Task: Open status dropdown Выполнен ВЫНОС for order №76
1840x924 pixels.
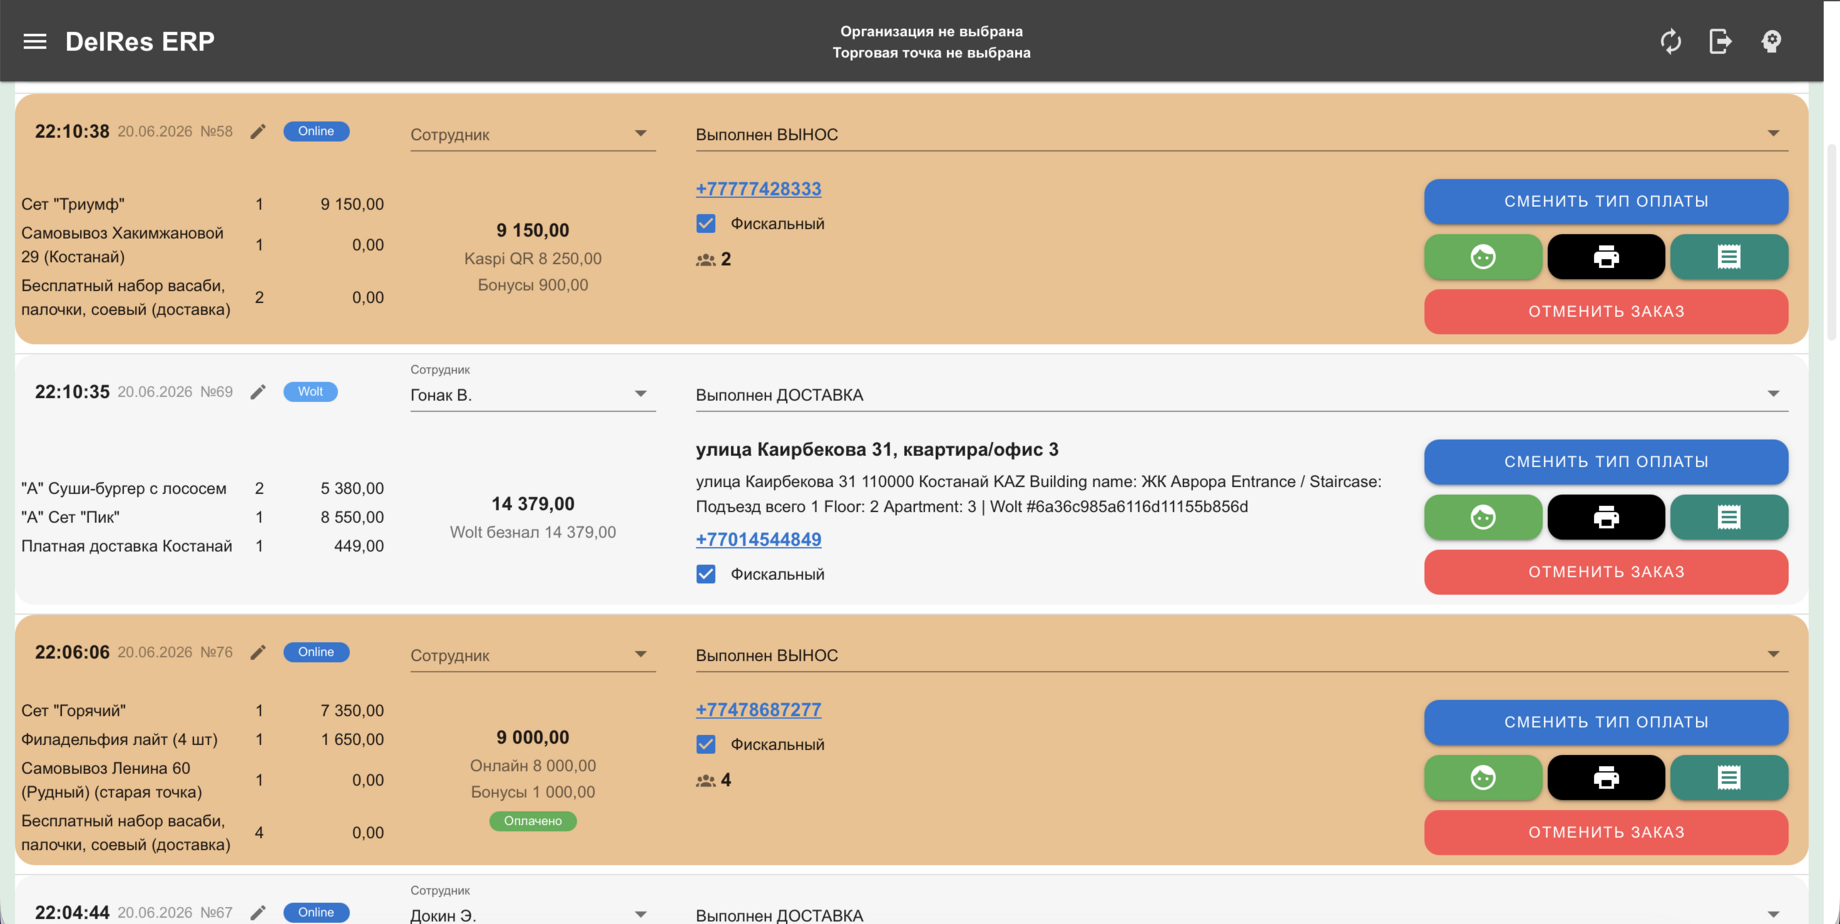Action: click(x=1241, y=655)
